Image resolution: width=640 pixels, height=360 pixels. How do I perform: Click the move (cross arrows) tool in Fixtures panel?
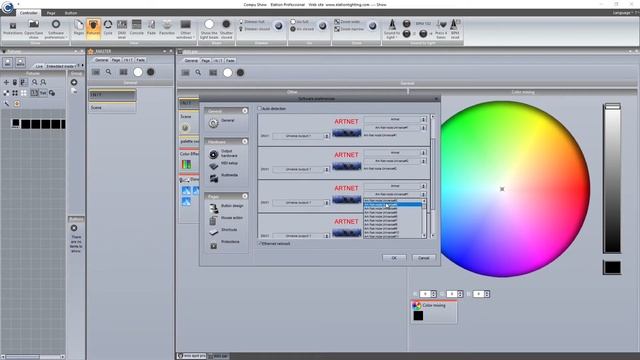6,82
